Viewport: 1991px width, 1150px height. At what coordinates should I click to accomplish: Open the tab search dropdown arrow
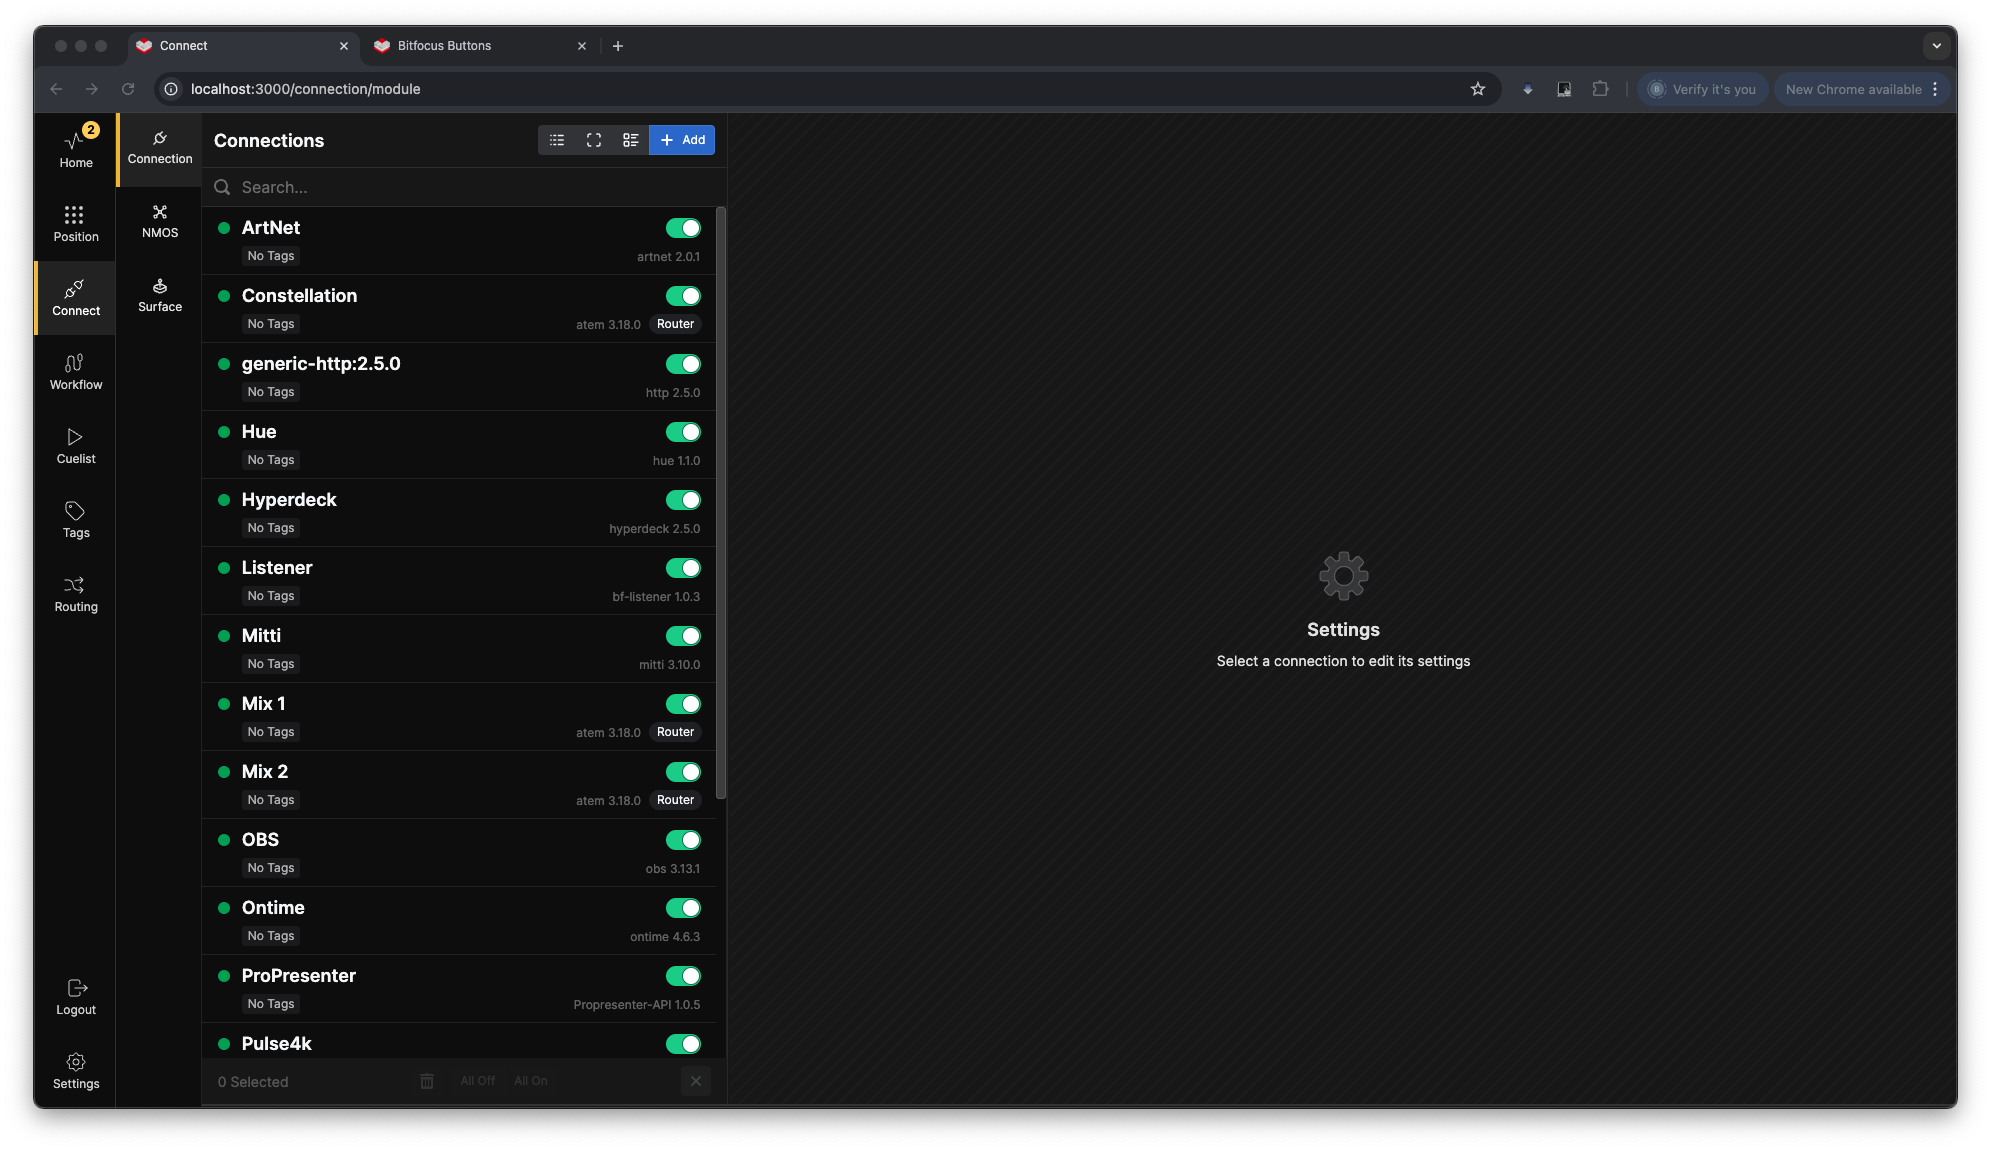coord(1937,46)
